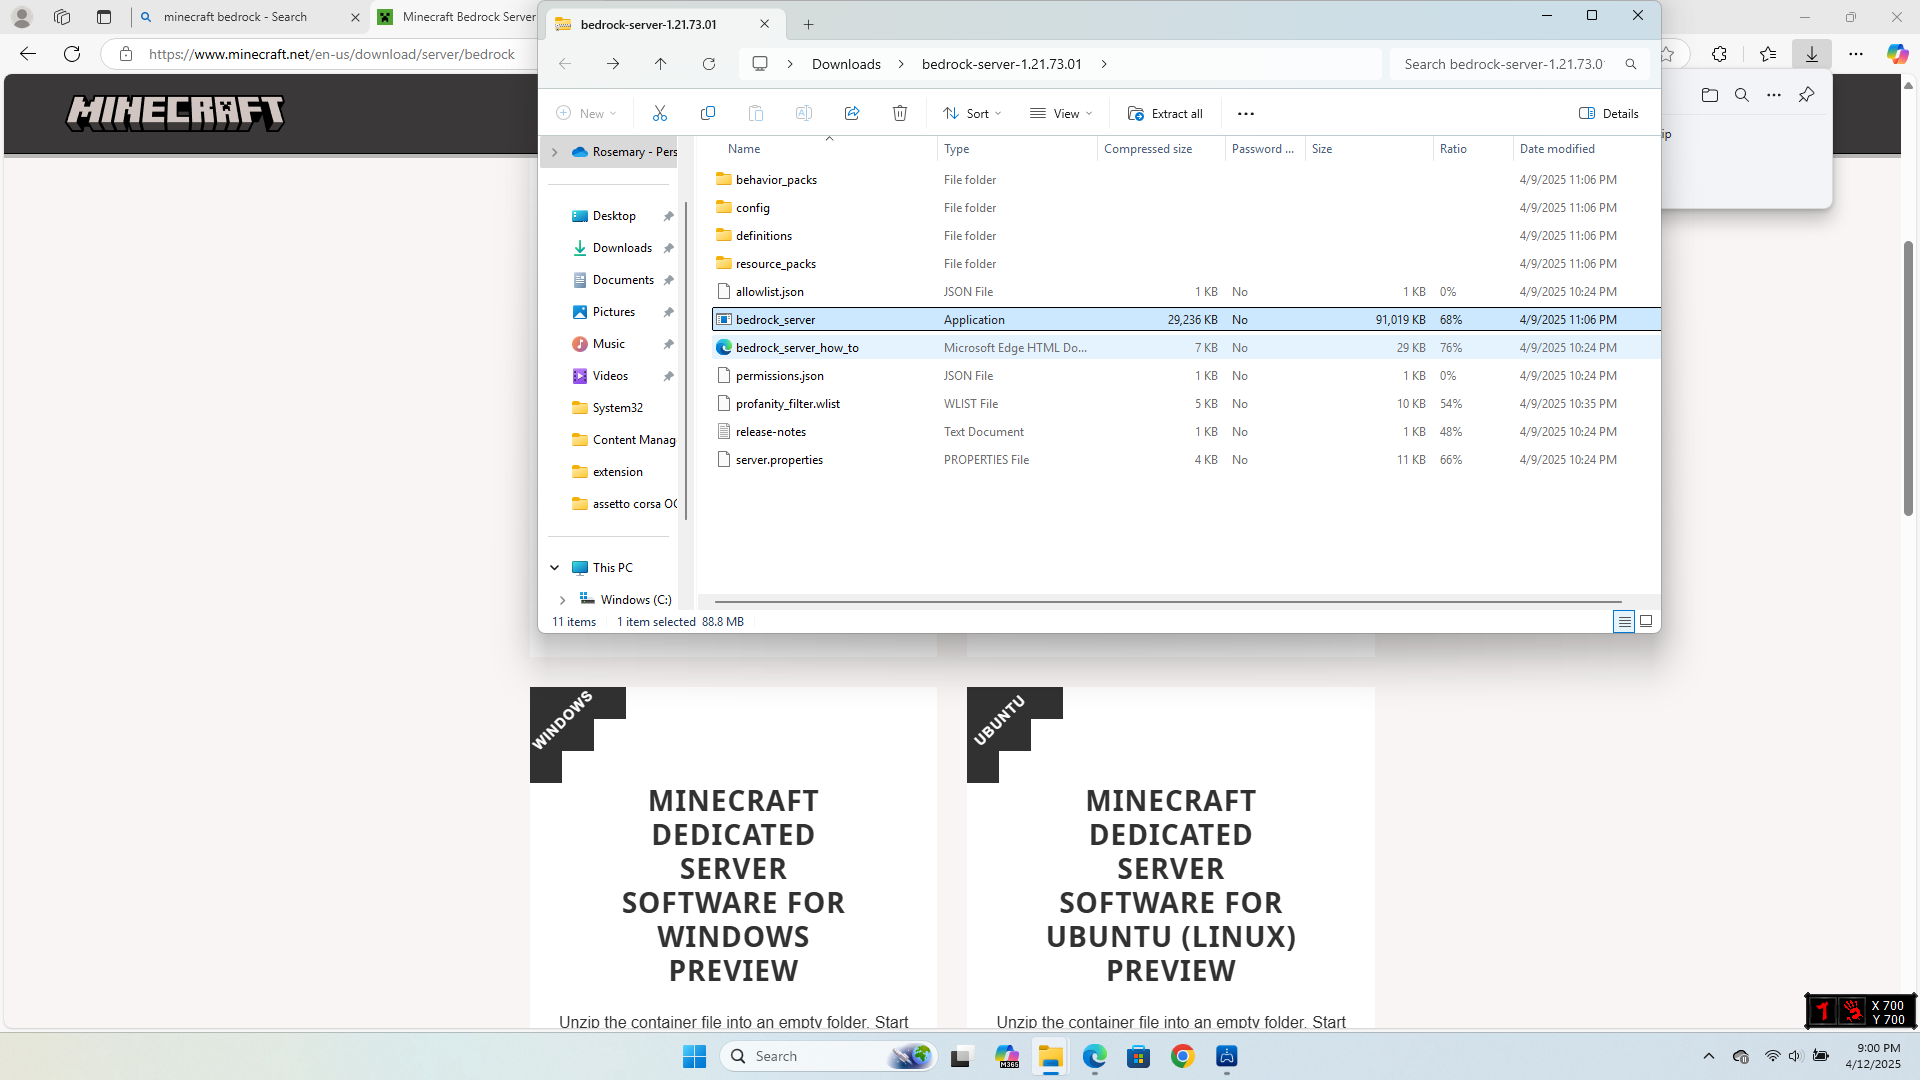
Task: Go back using File Explorer's back arrow
Action: point(565,64)
